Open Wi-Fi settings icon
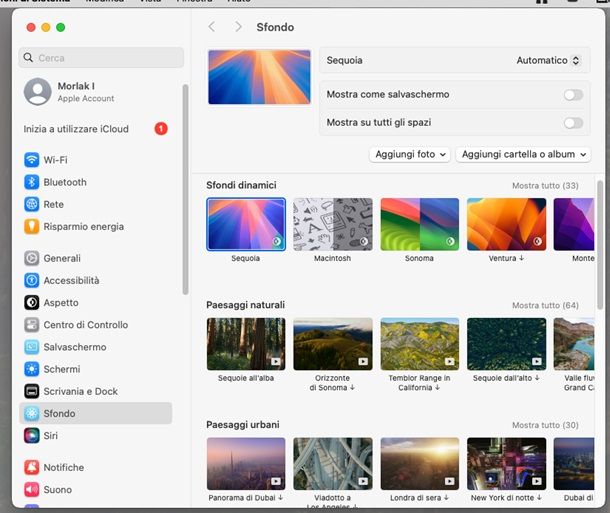The image size is (610, 513). pos(32,160)
